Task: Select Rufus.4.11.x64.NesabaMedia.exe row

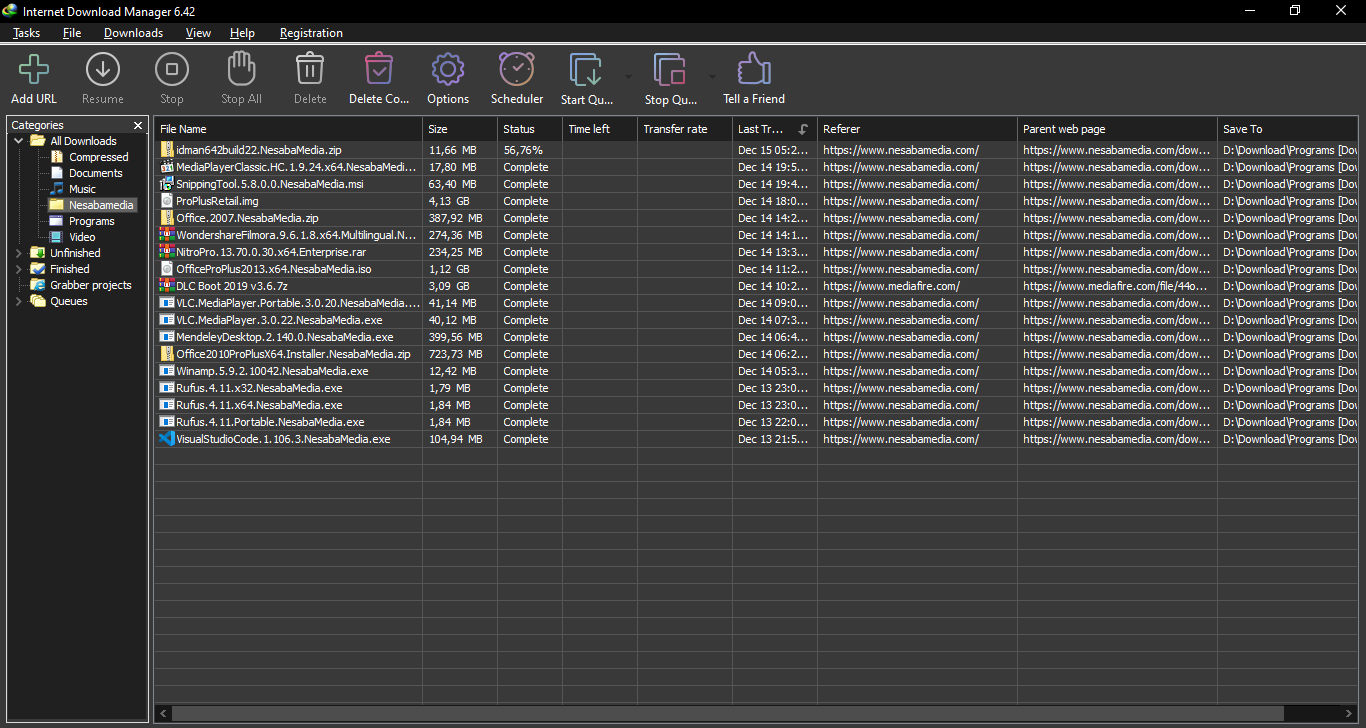Action: (756, 405)
